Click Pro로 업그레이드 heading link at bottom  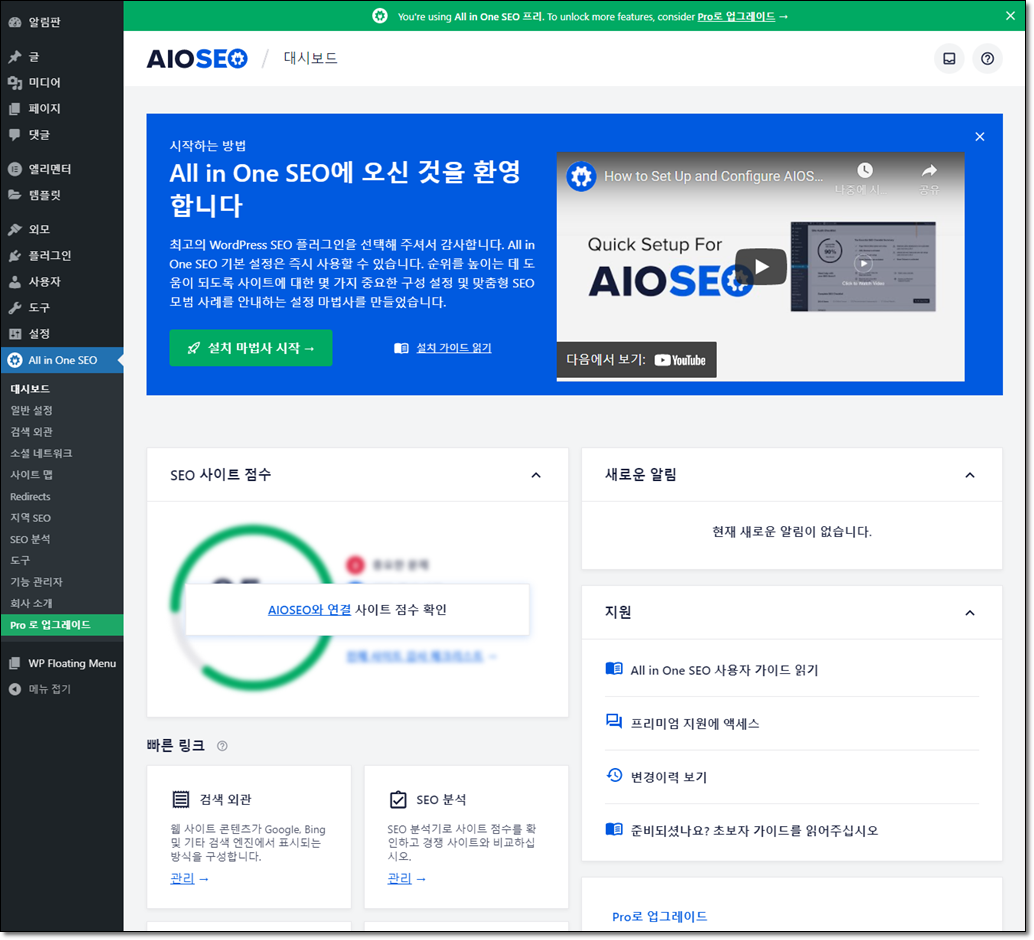coord(659,917)
